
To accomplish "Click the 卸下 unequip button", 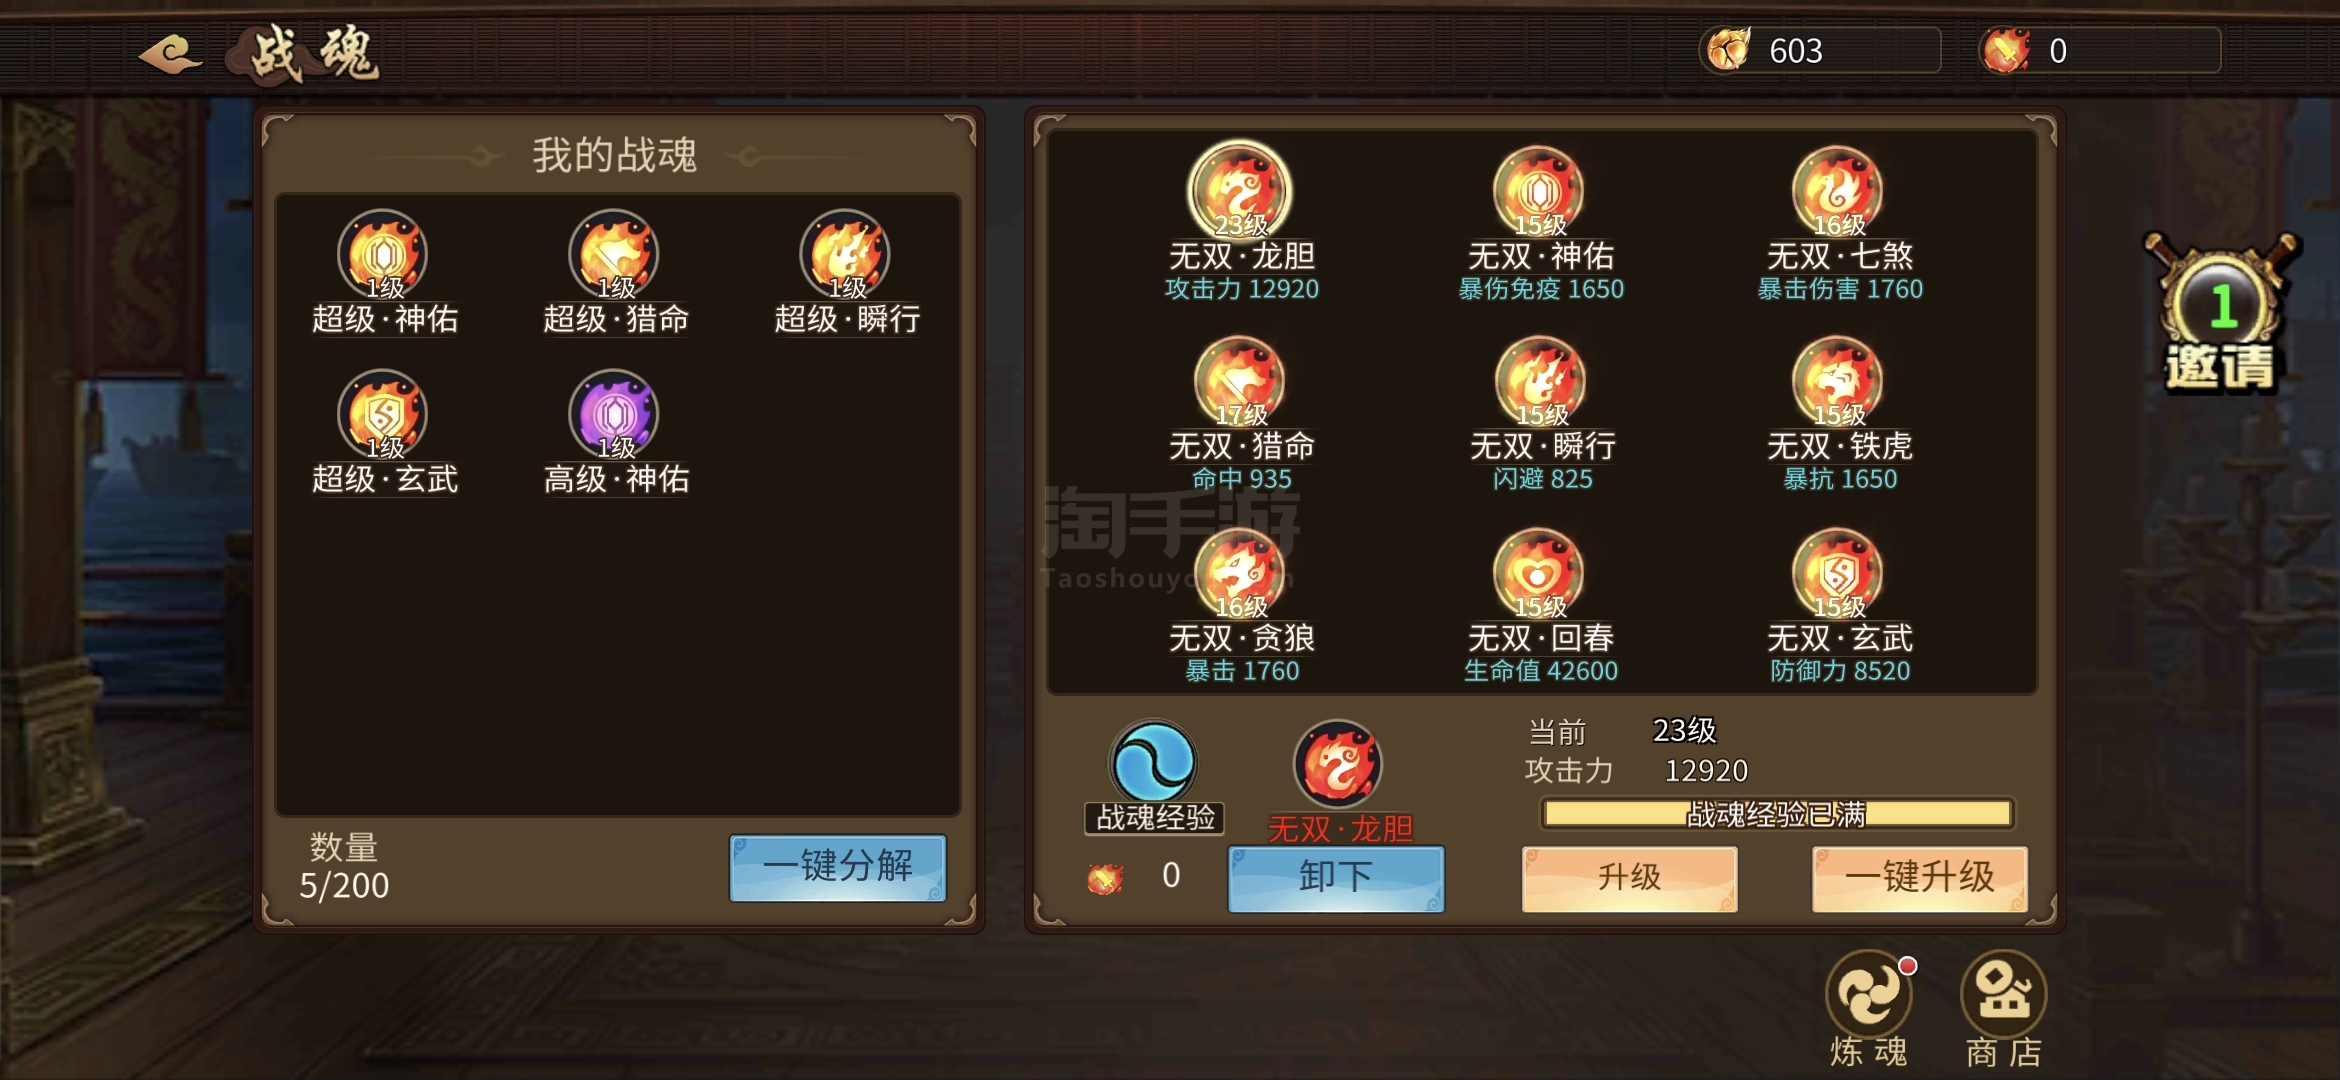I will 1336,878.
